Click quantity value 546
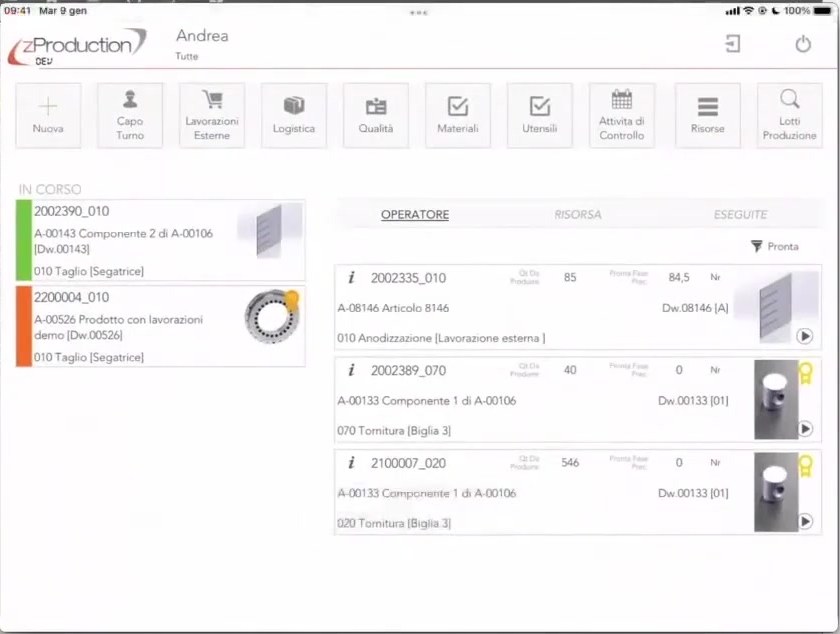Viewport: 840px width, 634px height. point(570,463)
